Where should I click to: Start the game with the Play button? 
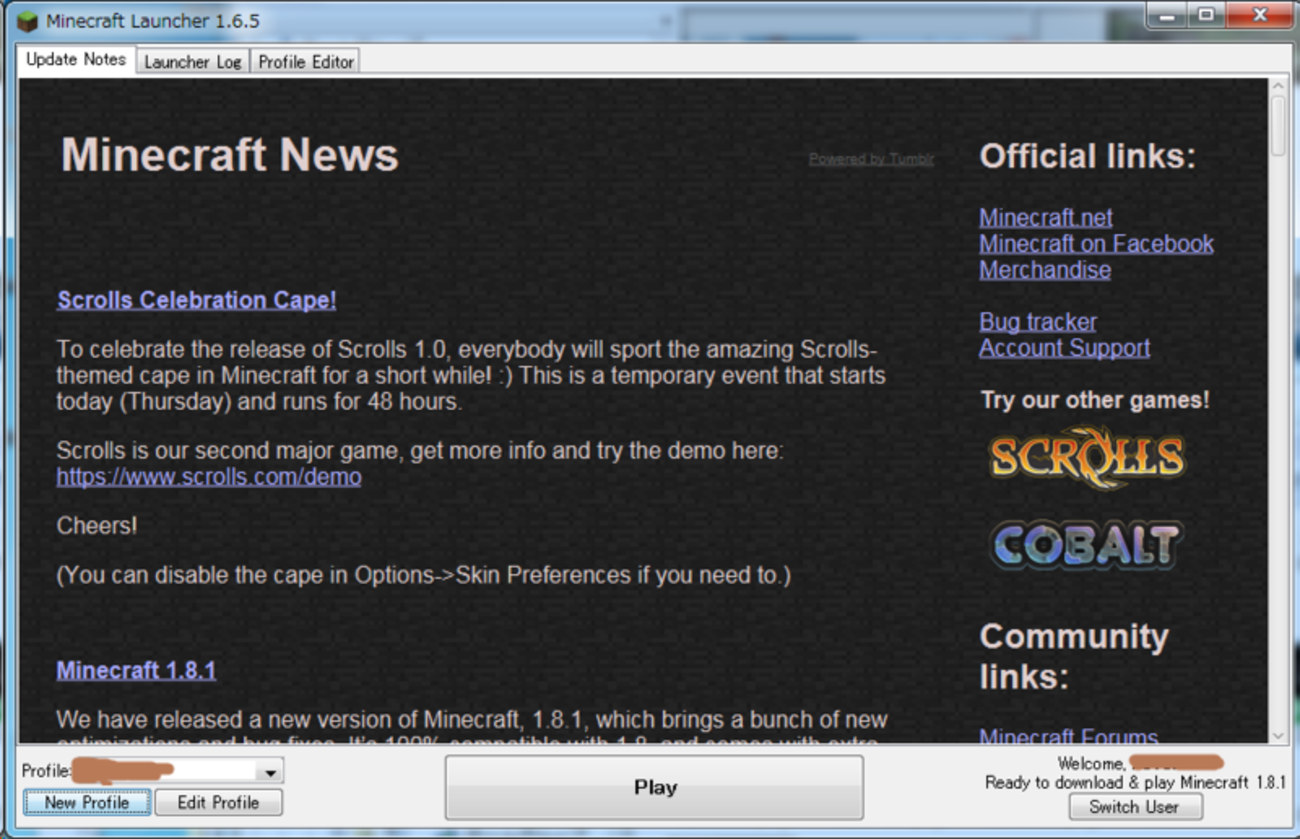654,787
